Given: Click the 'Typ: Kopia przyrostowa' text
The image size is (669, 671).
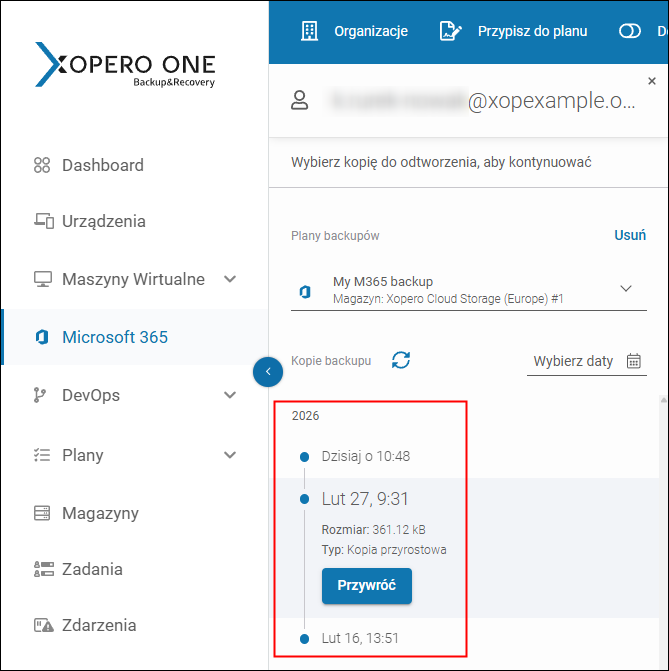Looking at the screenshot, I should [384, 550].
